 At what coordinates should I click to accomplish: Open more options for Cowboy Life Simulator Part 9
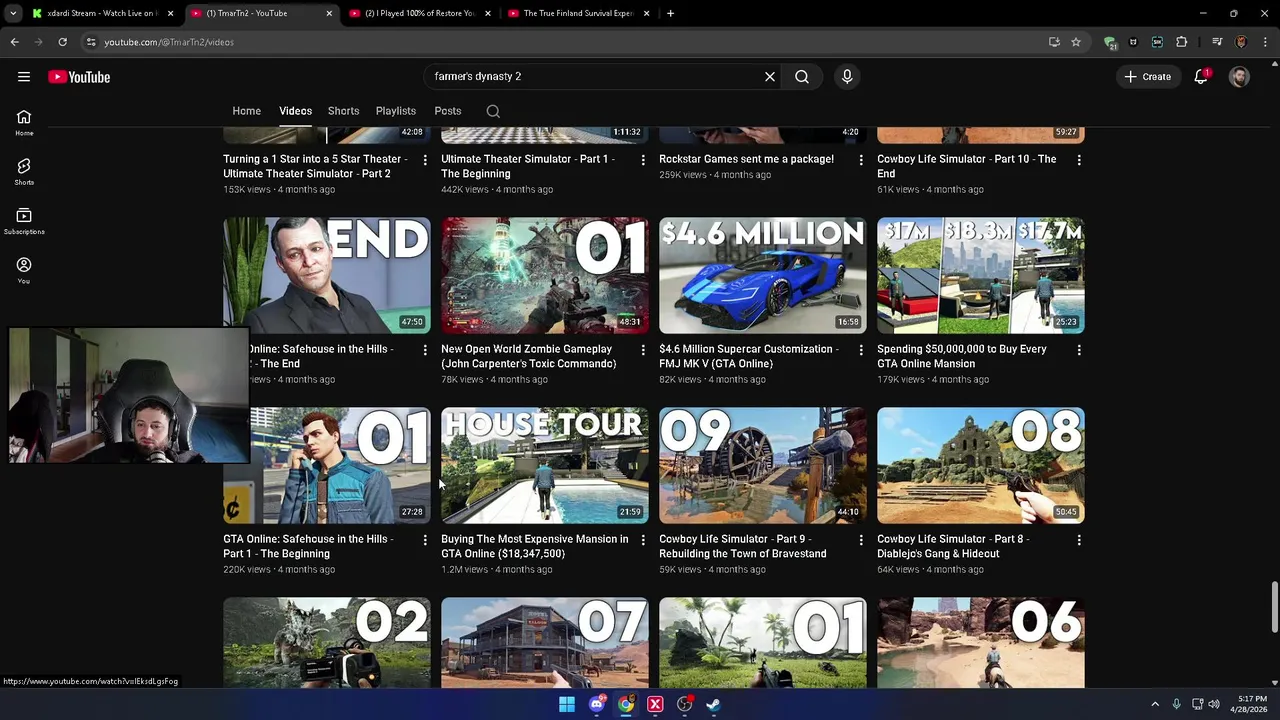coord(861,540)
